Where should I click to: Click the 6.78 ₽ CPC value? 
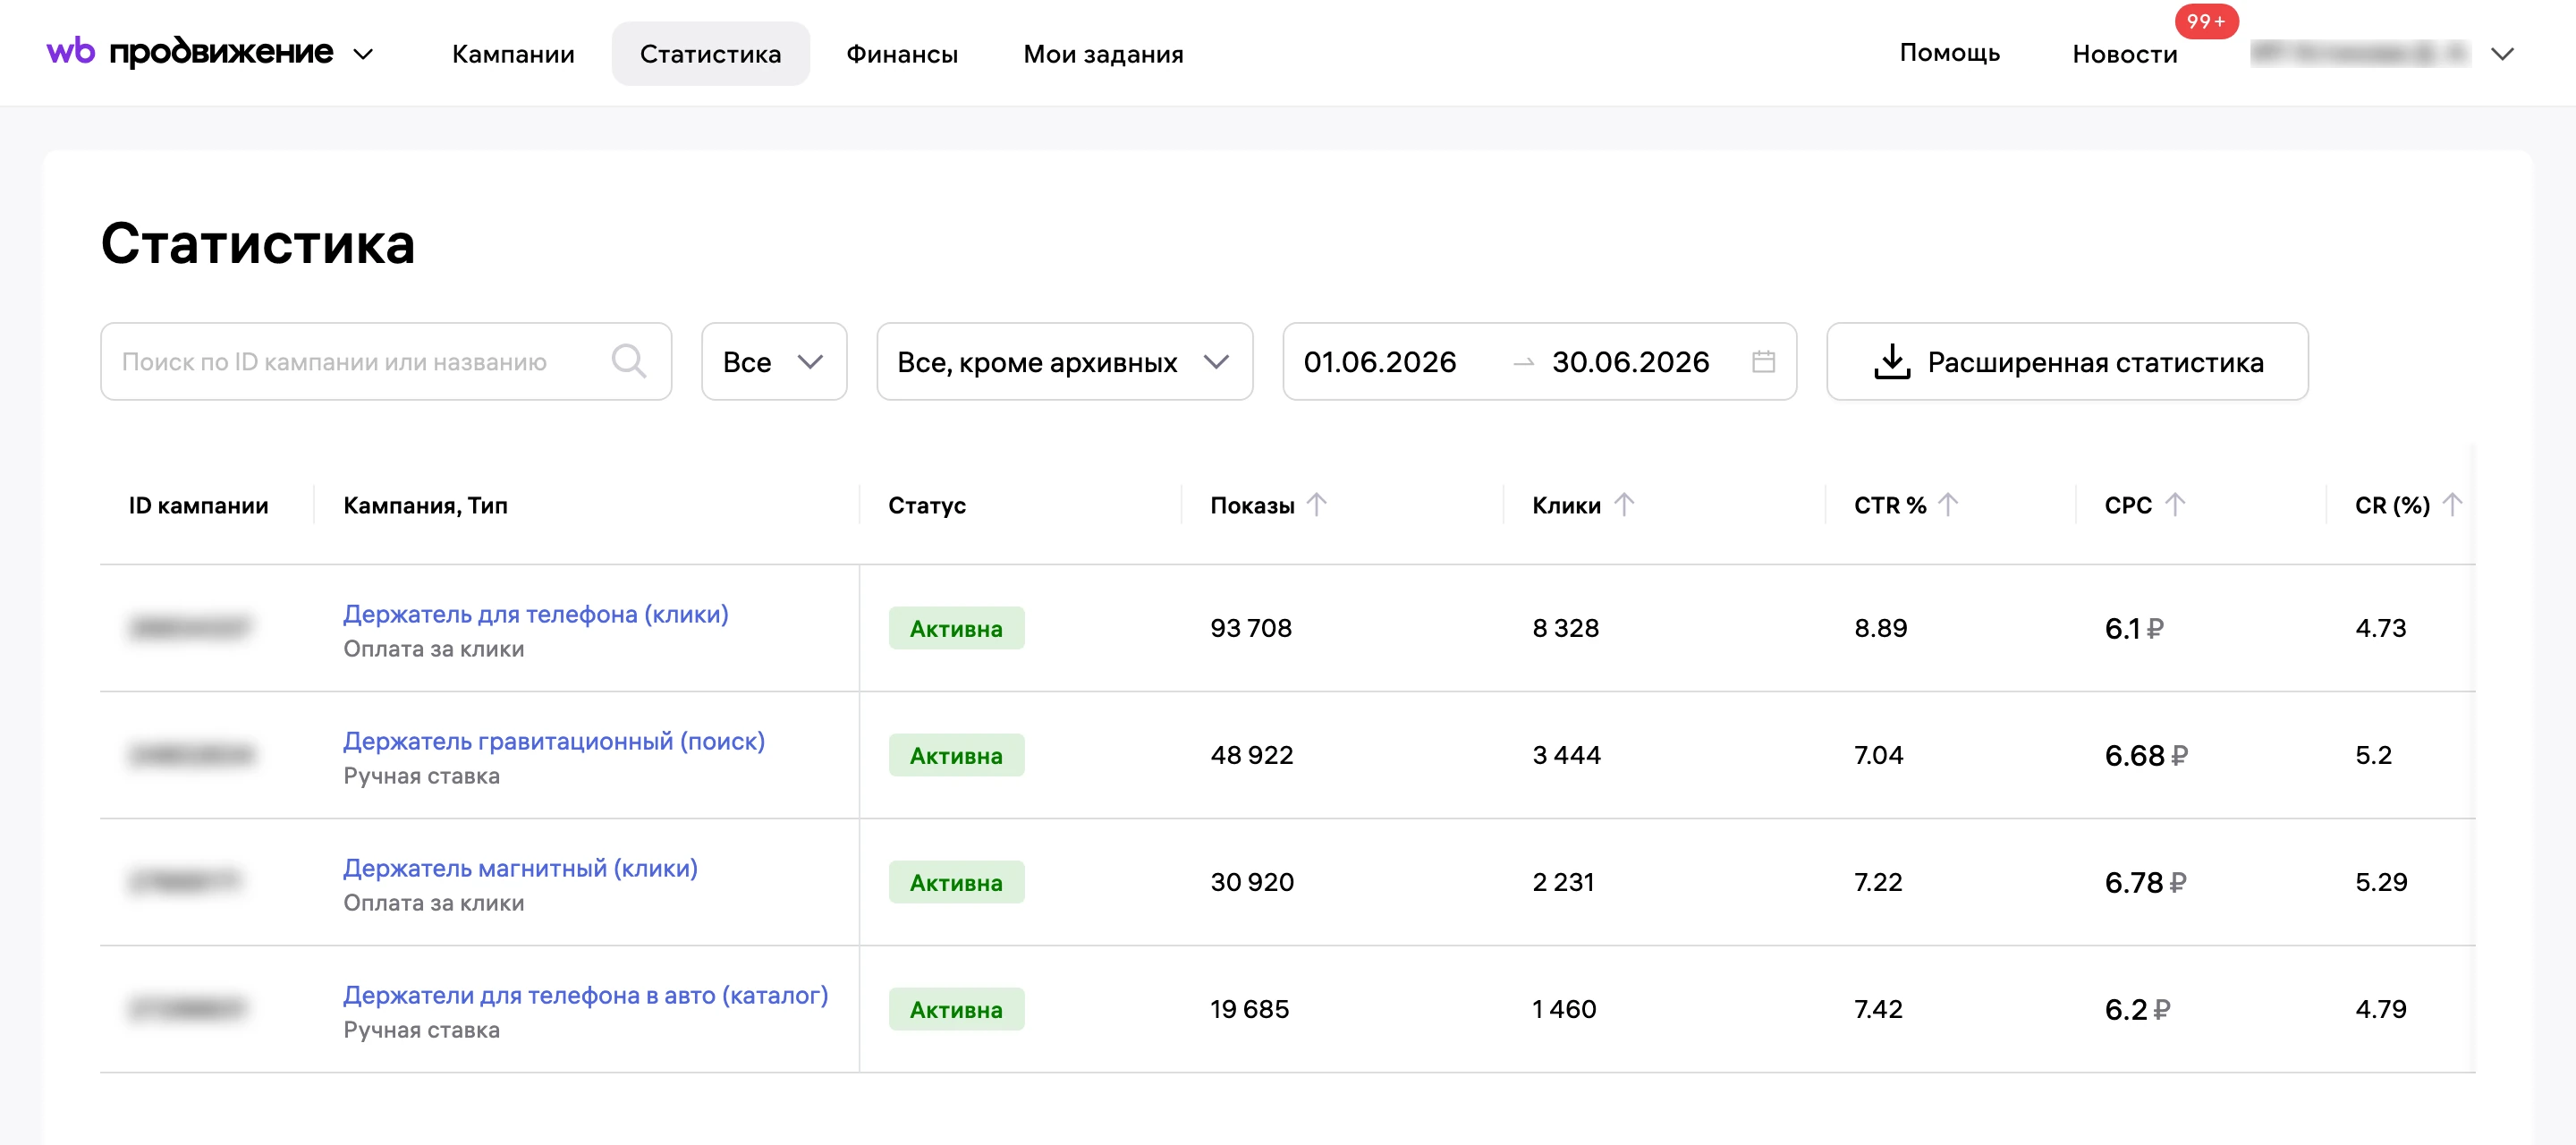tap(2145, 882)
